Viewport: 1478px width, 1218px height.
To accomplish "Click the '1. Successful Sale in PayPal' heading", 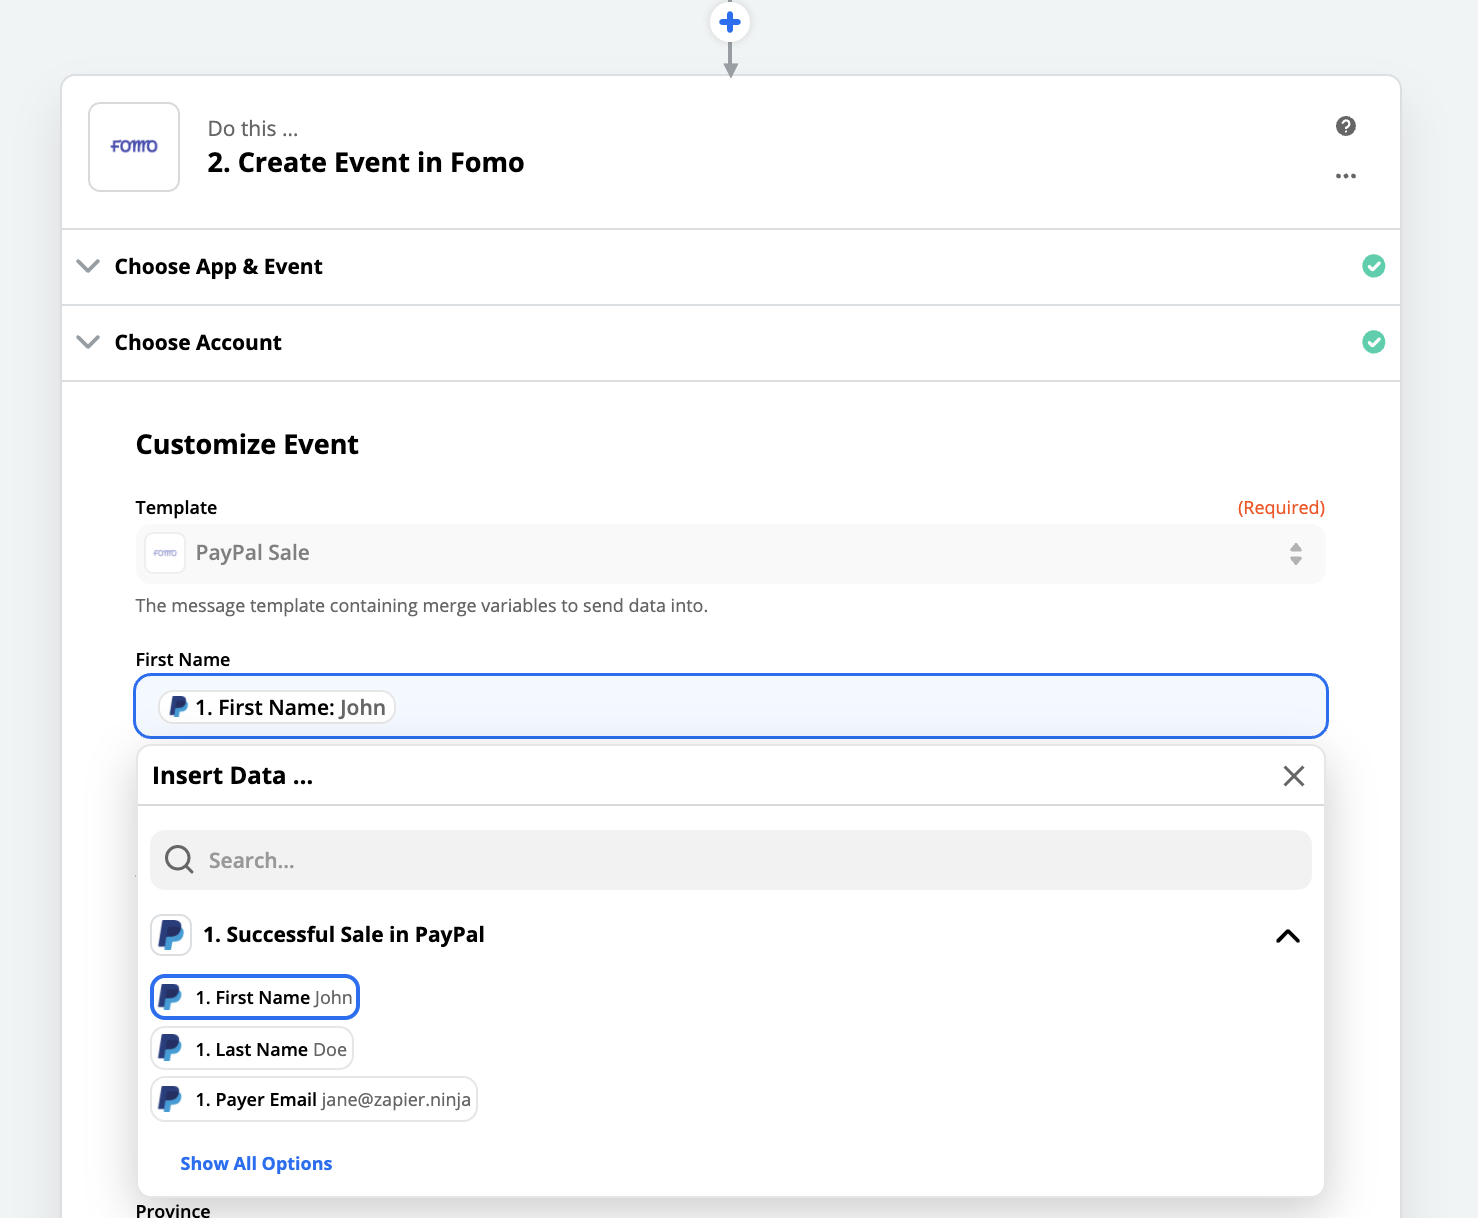I will [x=344, y=935].
